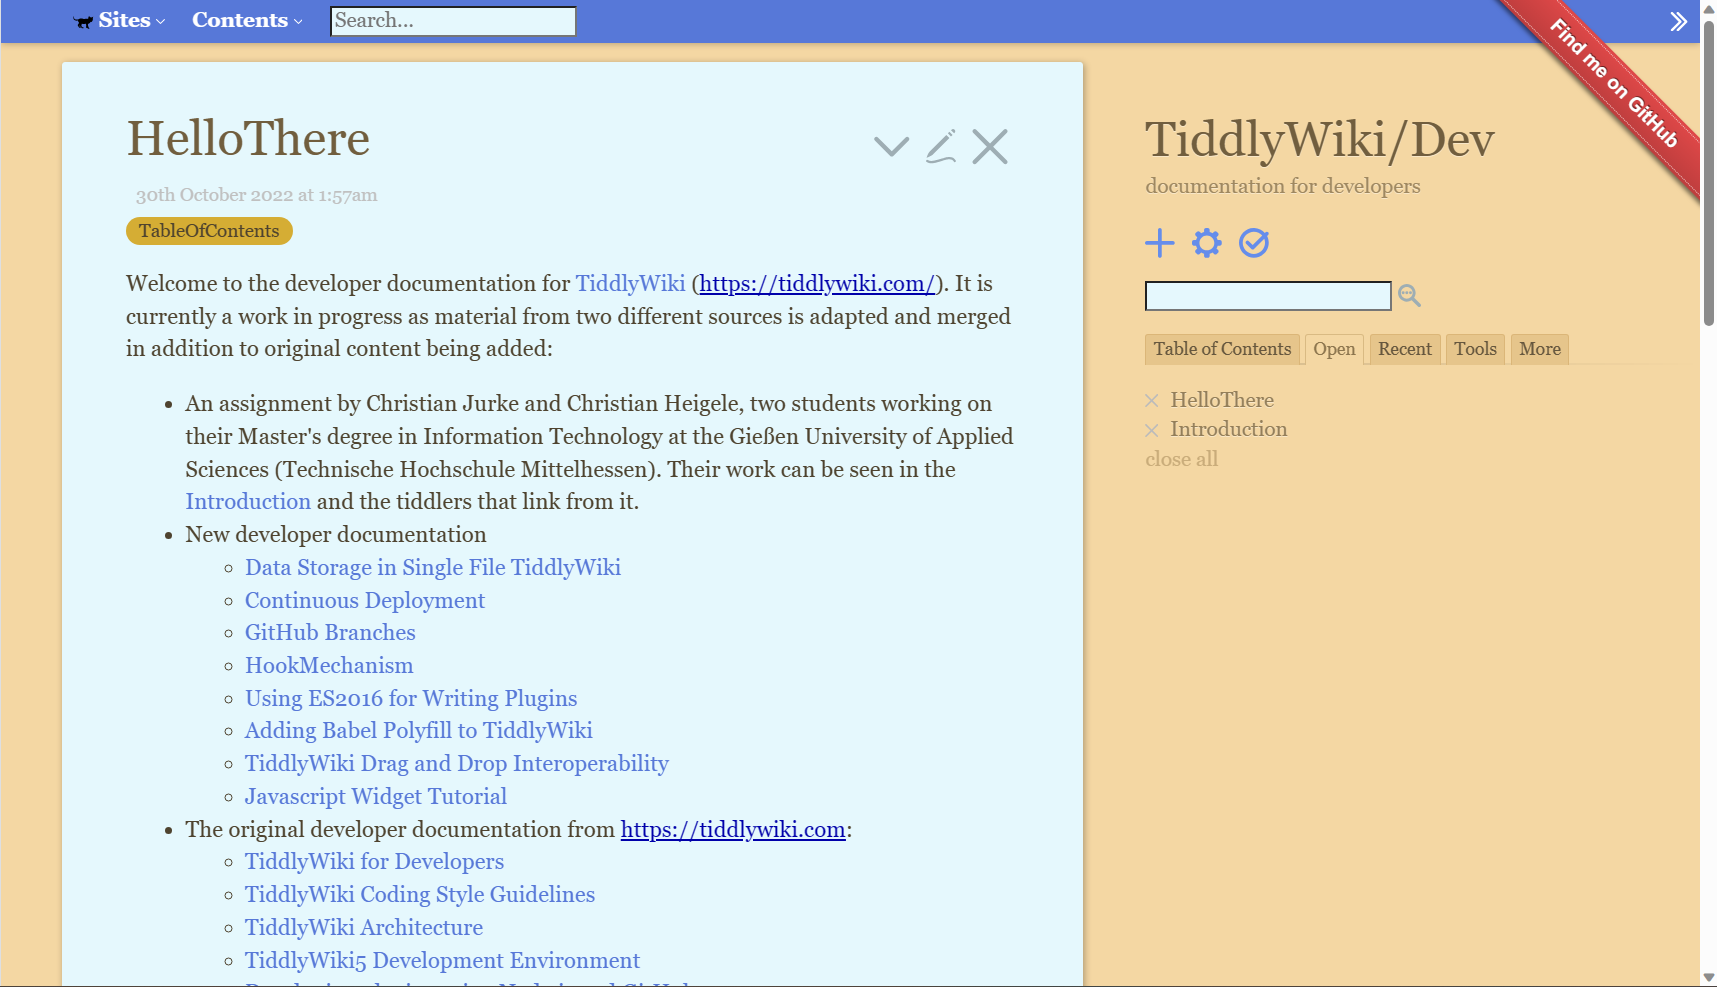Click the new tiddler plus icon
The image size is (1717, 987).
(x=1159, y=243)
